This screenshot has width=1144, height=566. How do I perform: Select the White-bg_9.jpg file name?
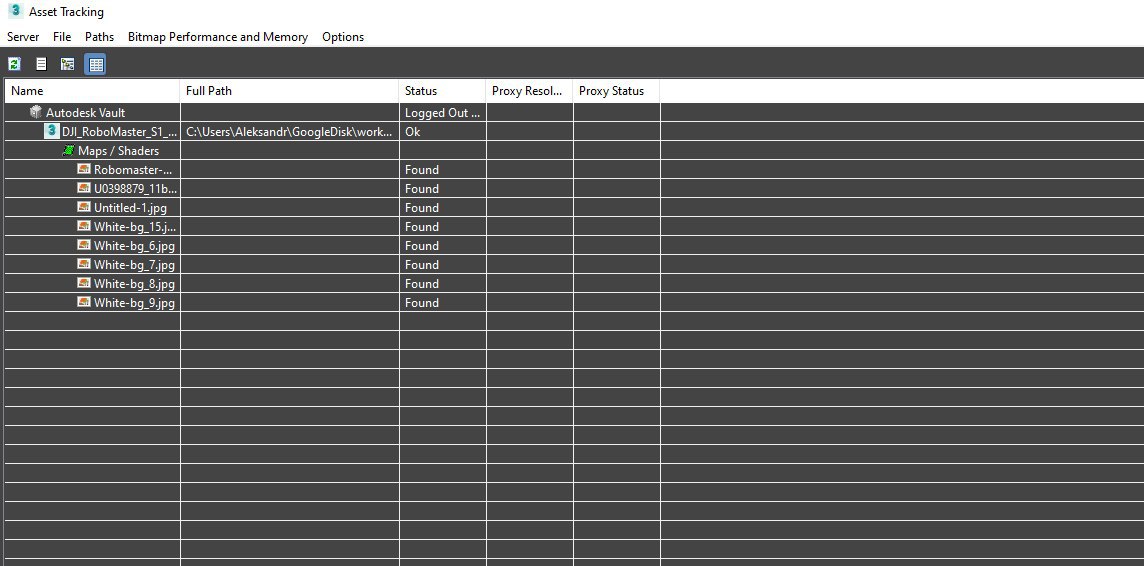[x=134, y=303]
